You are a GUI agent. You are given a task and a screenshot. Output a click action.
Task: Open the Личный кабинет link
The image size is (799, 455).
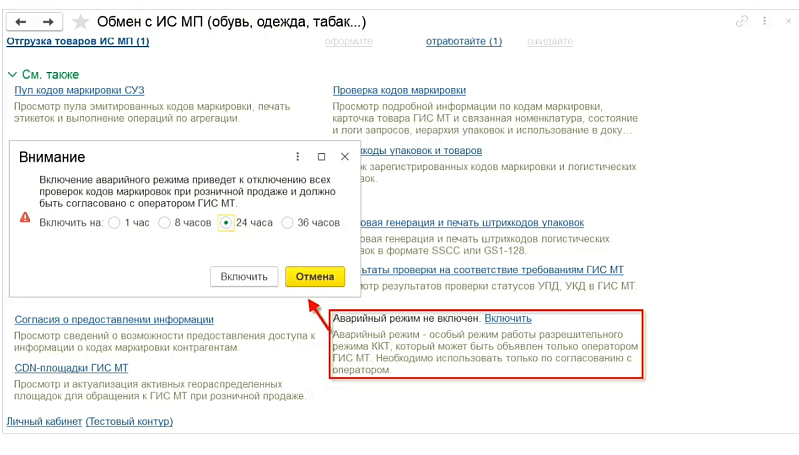(x=44, y=421)
